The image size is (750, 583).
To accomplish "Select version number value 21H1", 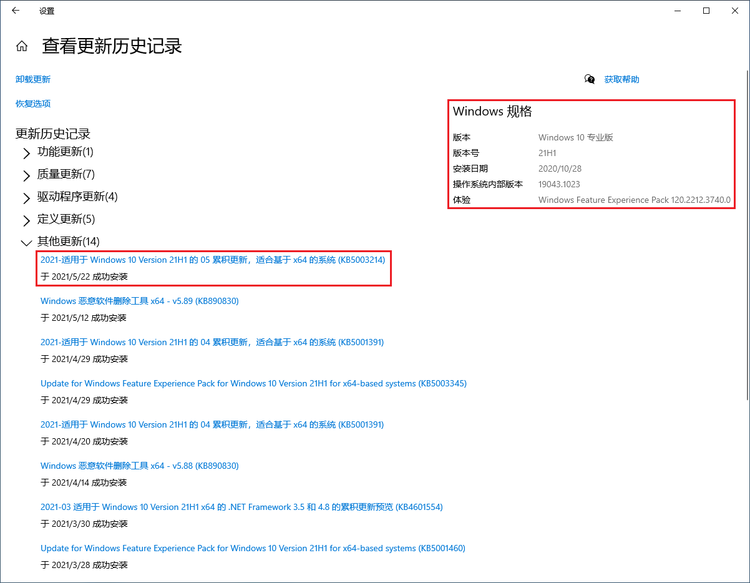I will click(x=547, y=153).
